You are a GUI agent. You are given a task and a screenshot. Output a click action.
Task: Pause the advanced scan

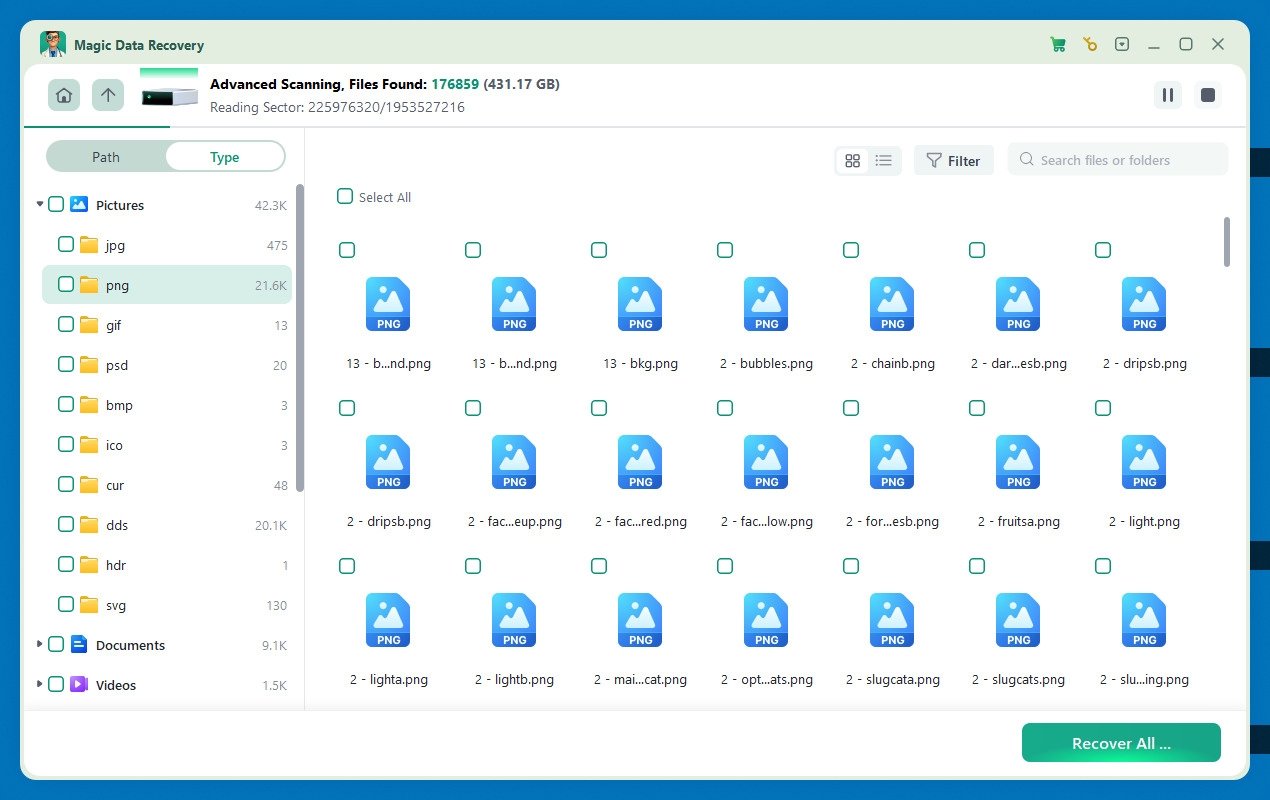click(x=1167, y=95)
